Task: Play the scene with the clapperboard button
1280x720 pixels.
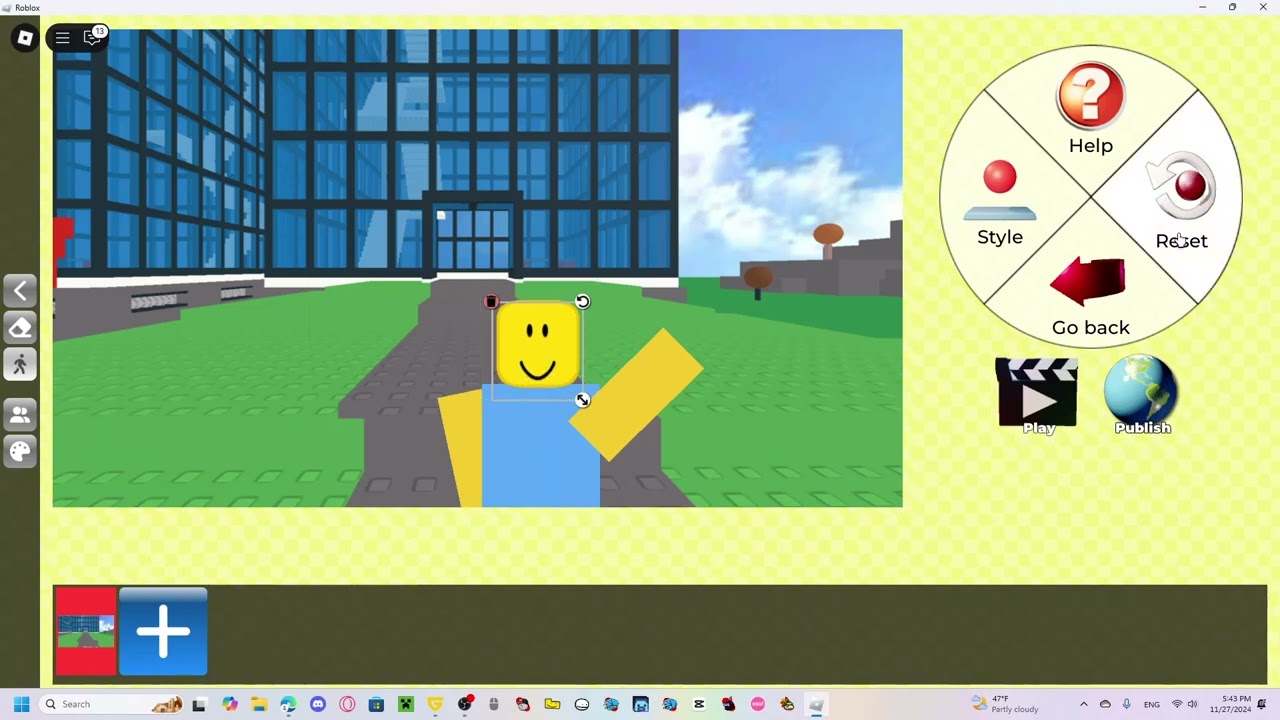Action: click(x=1037, y=396)
